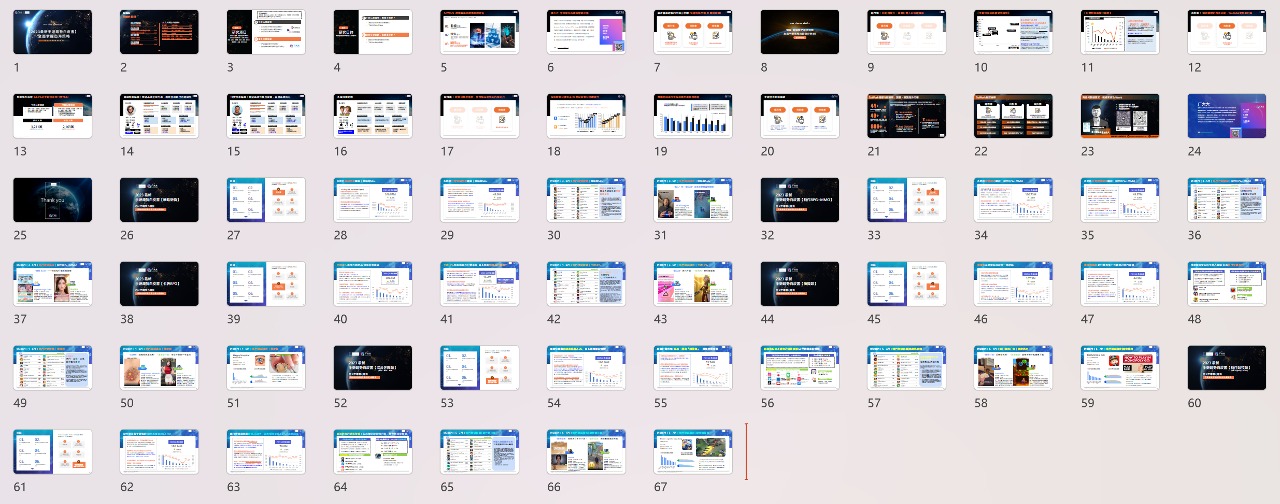
Task: Open slide 11 chart thumbnail
Action: coord(1120,32)
